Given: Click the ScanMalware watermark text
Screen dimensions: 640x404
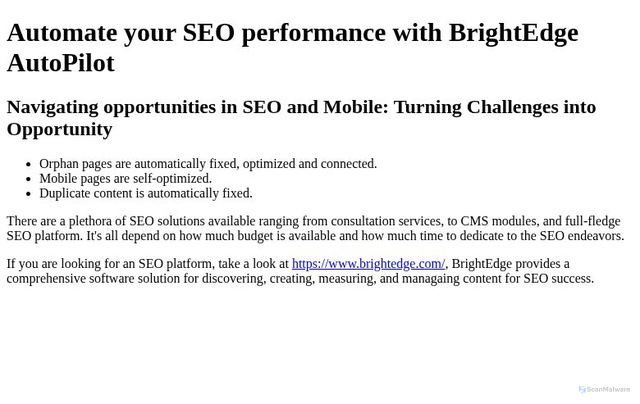Looking at the screenshot, I should pyautogui.click(x=608, y=390).
